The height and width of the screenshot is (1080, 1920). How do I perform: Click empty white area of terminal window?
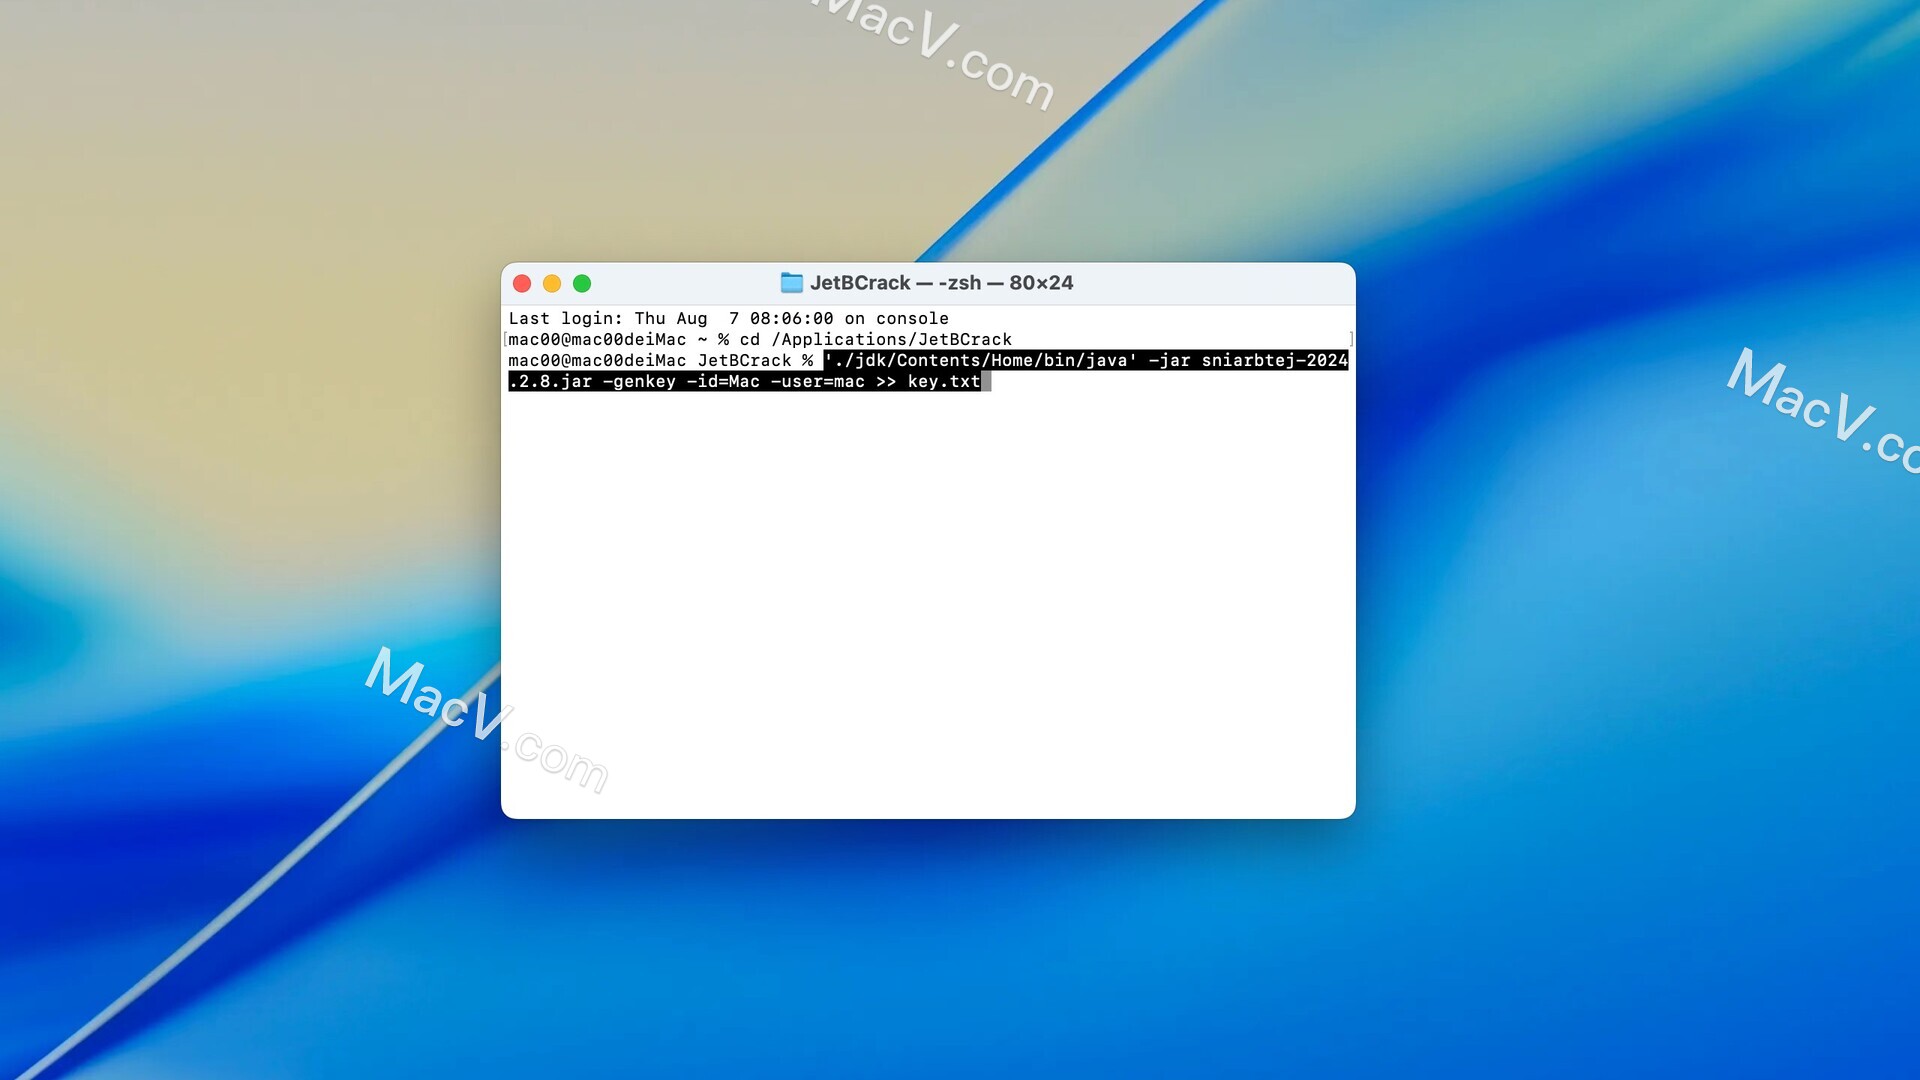click(x=928, y=600)
